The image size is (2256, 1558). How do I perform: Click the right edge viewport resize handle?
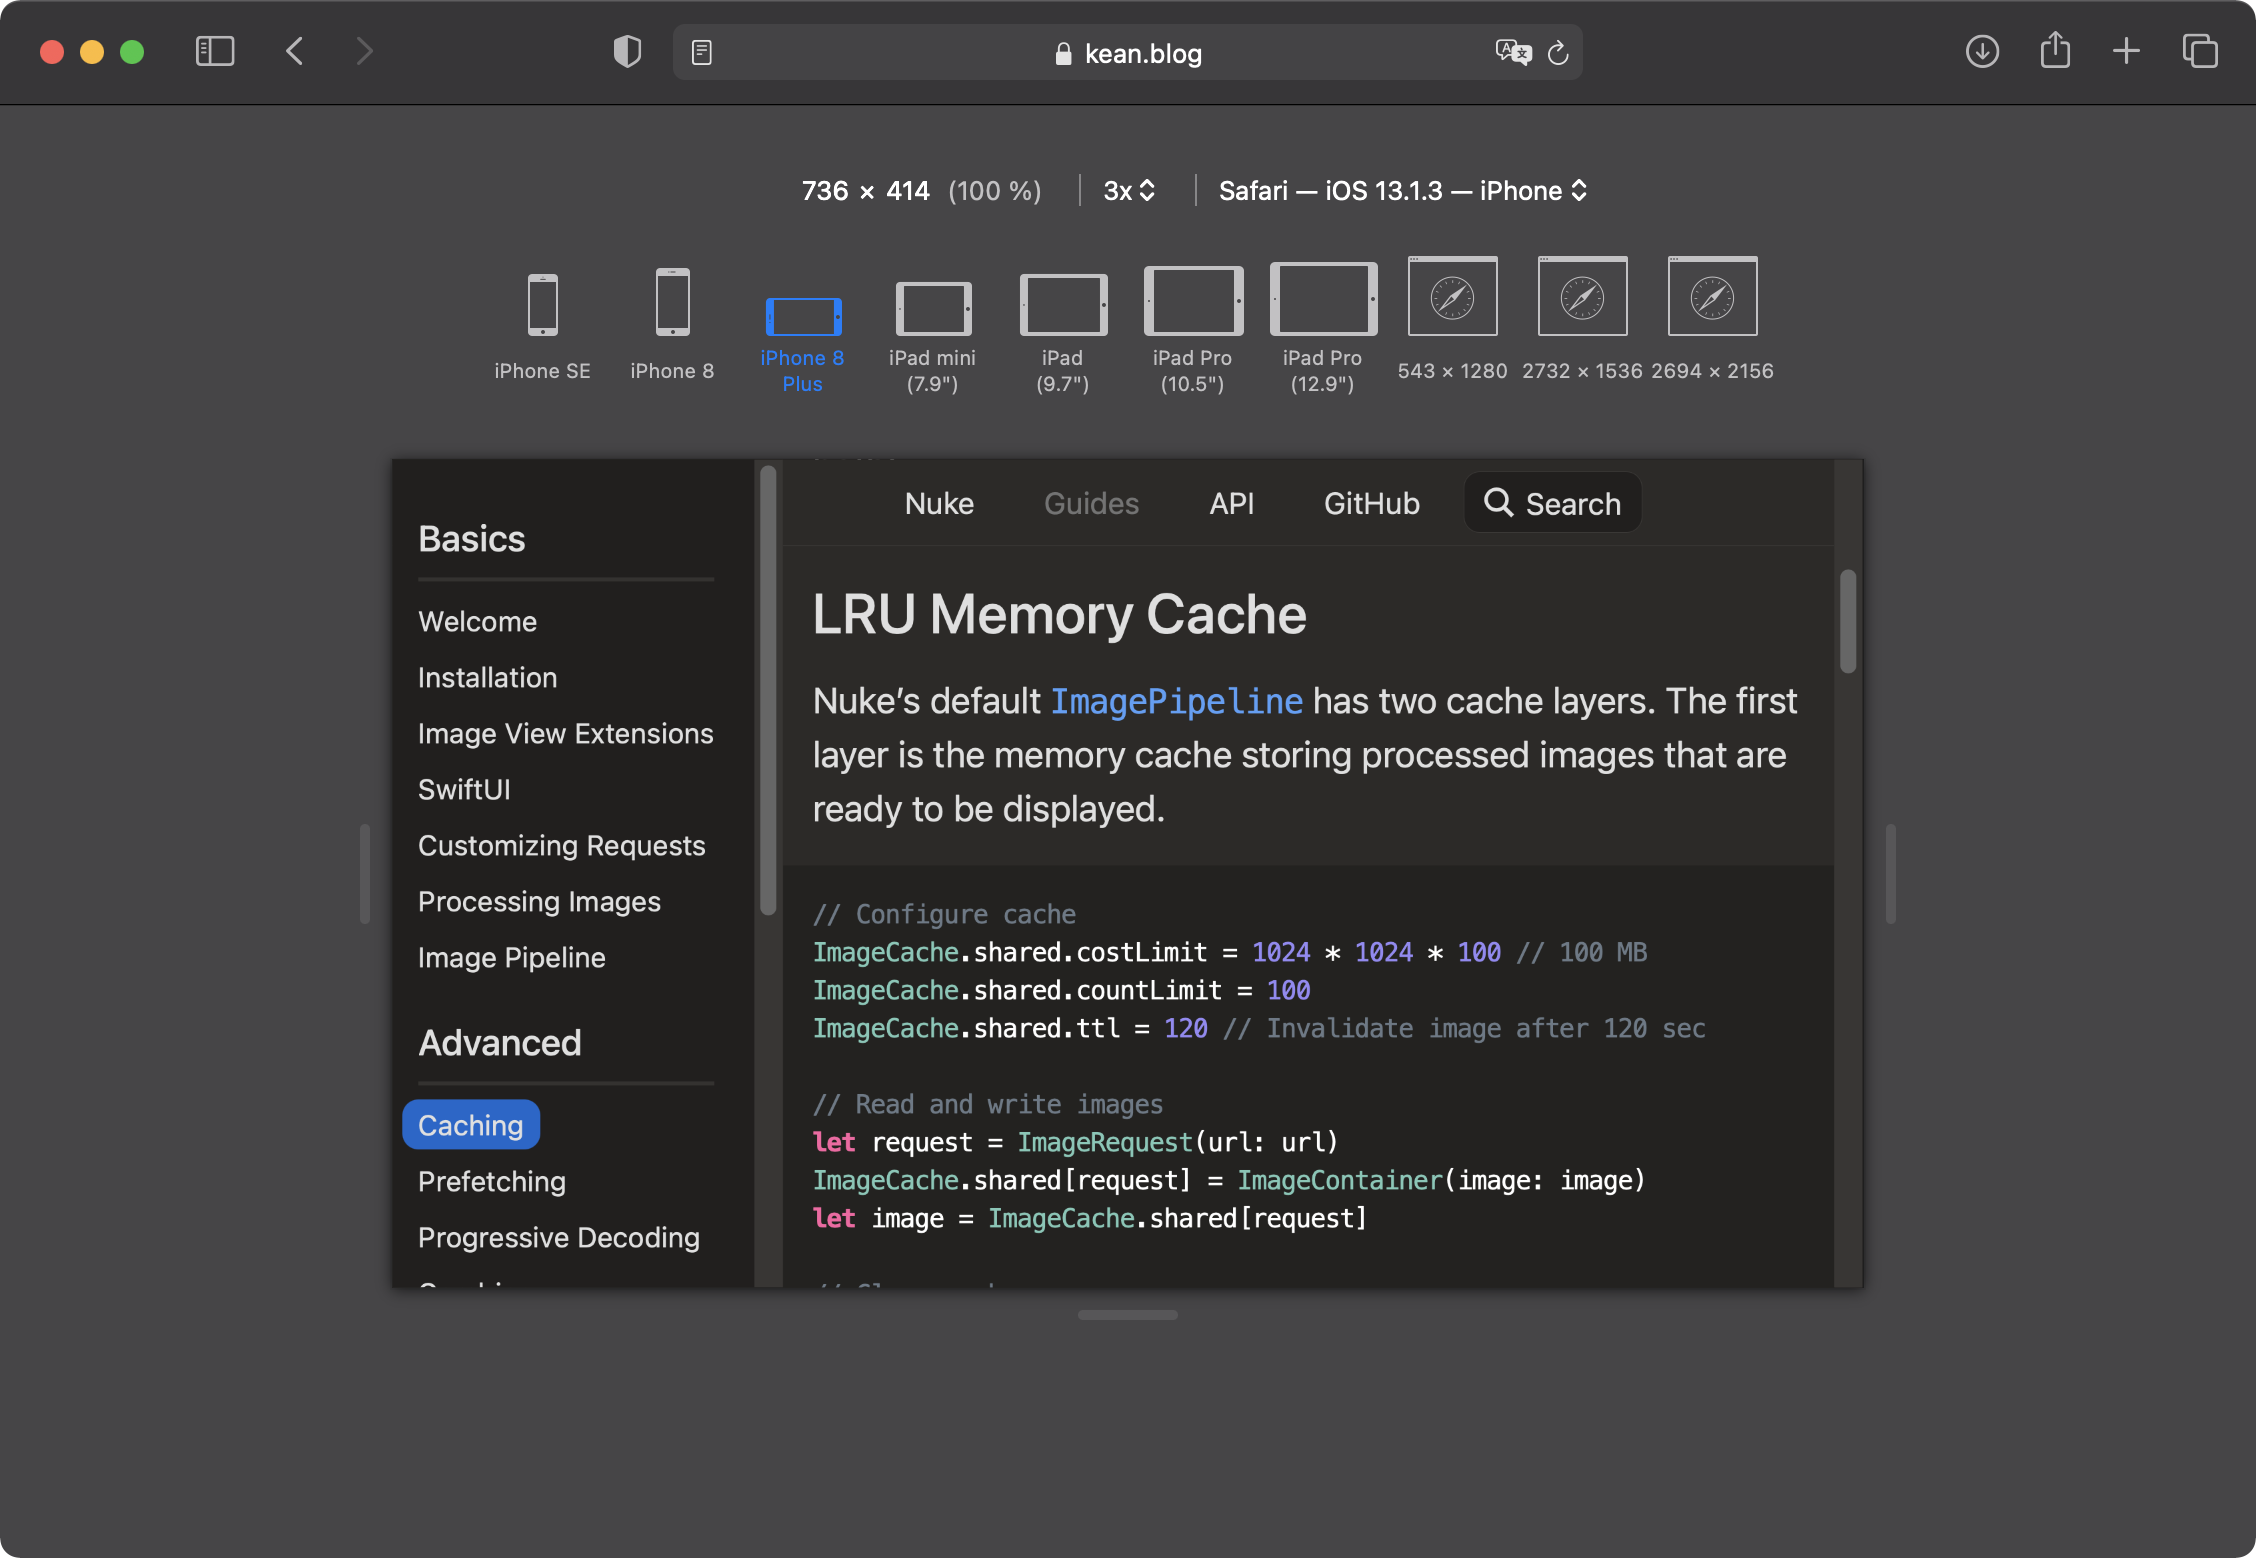(1890, 873)
